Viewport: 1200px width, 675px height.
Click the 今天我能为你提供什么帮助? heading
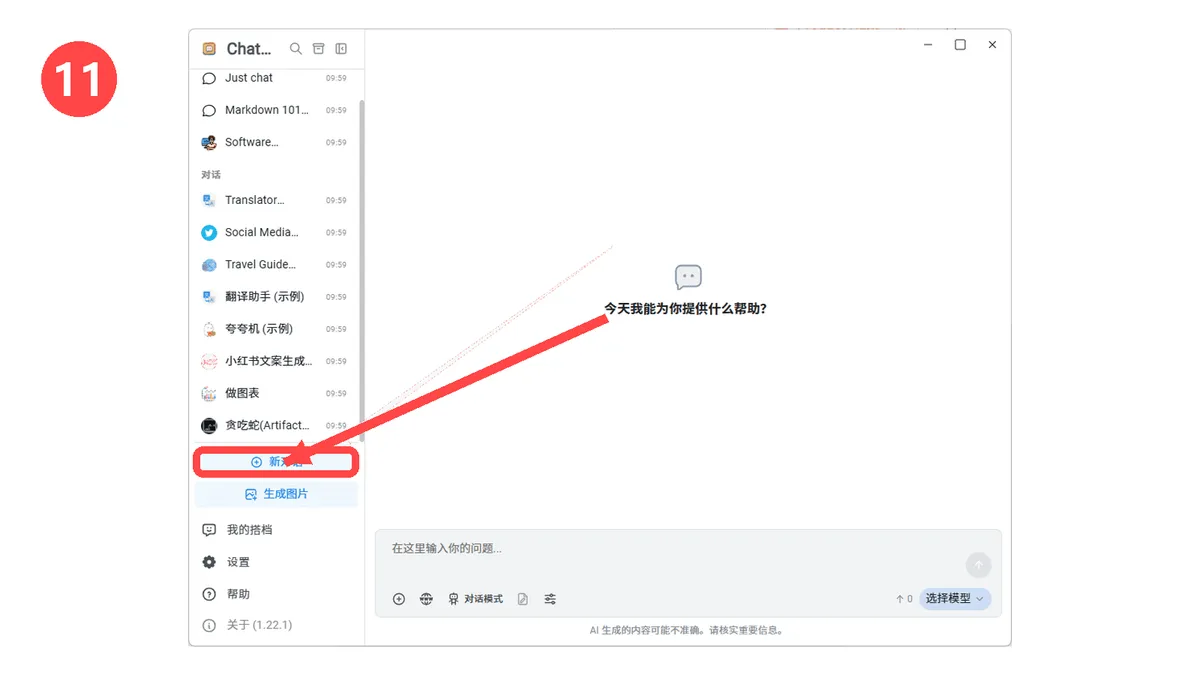click(x=685, y=309)
